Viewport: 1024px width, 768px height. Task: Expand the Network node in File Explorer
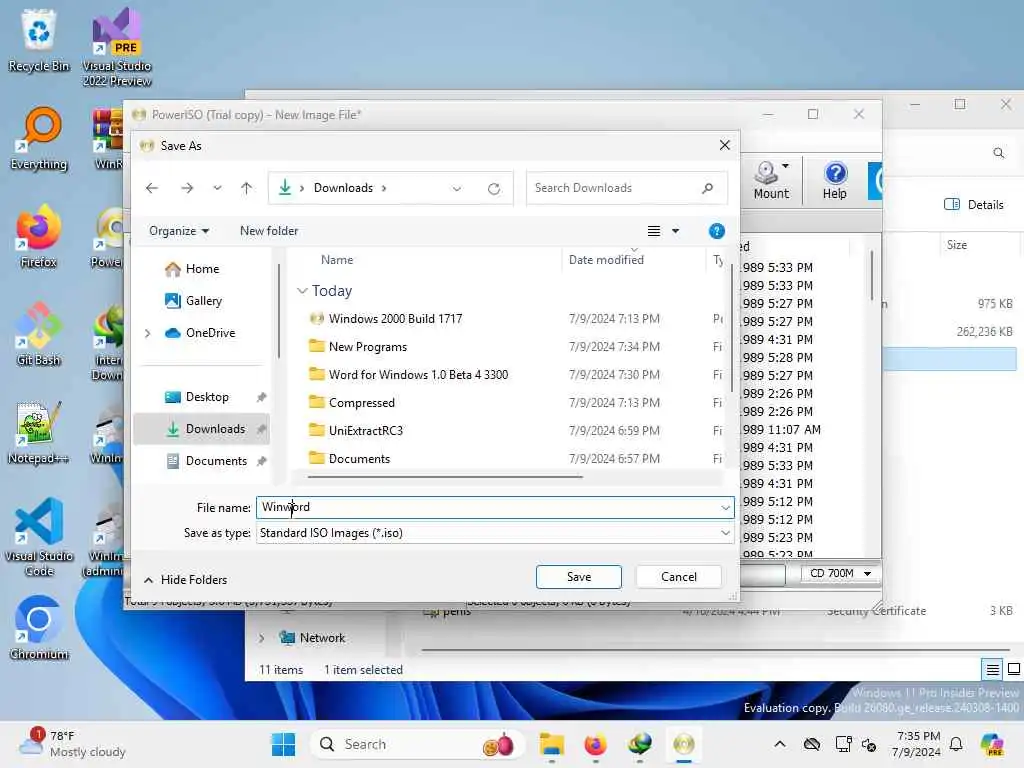coord(261,638)
